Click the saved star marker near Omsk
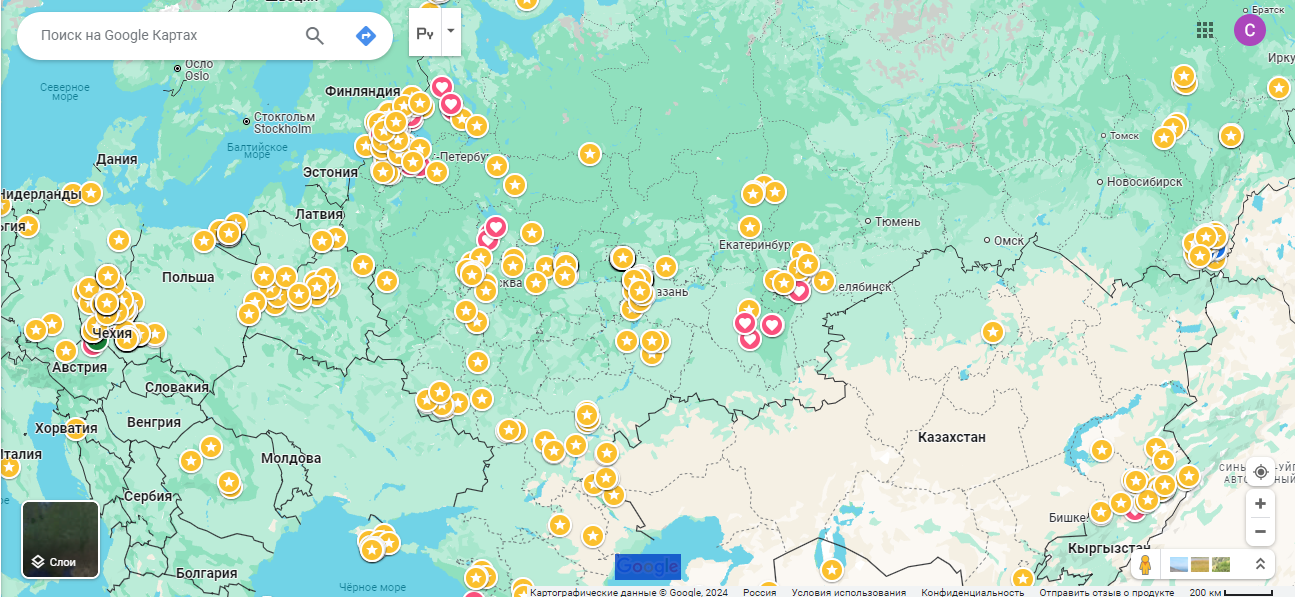 [993, 332]
